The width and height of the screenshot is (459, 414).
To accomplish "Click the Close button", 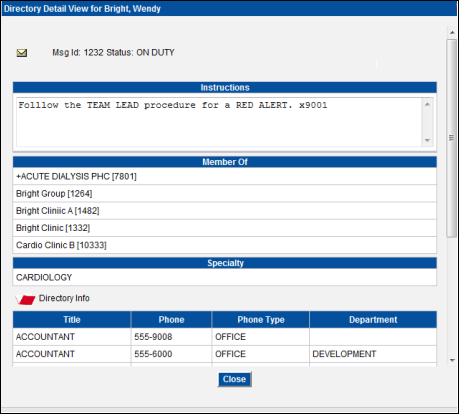I will click(235, 379).
